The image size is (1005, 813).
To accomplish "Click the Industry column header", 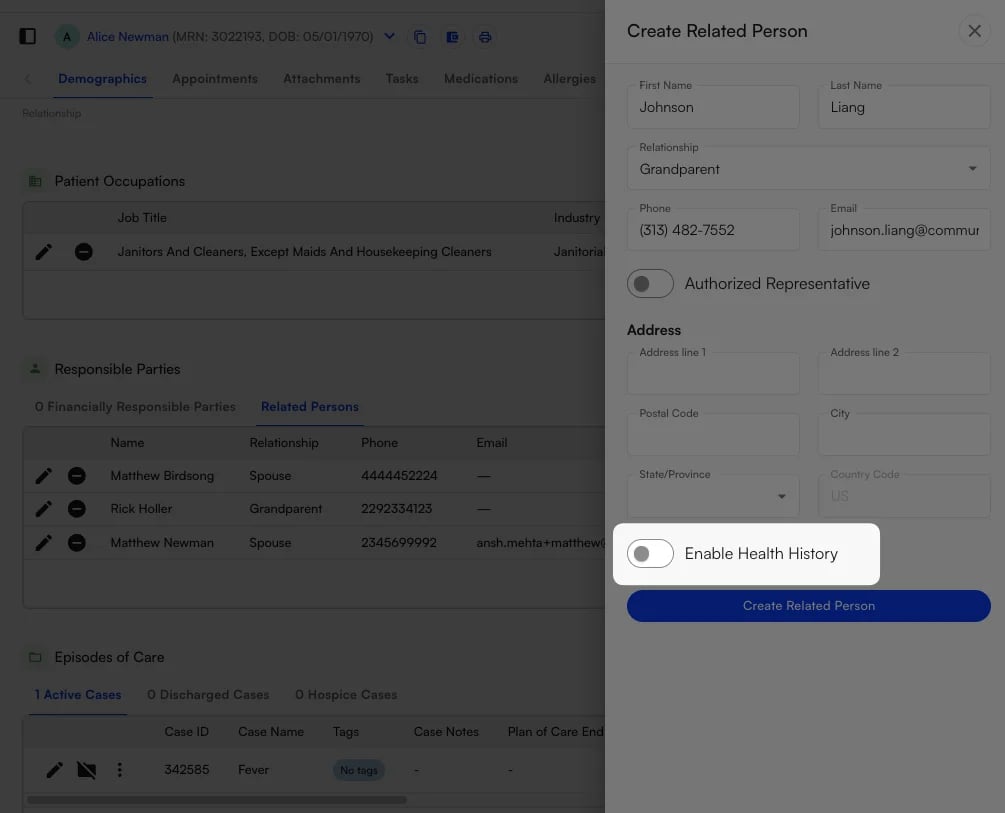I will tap(577, 217).
